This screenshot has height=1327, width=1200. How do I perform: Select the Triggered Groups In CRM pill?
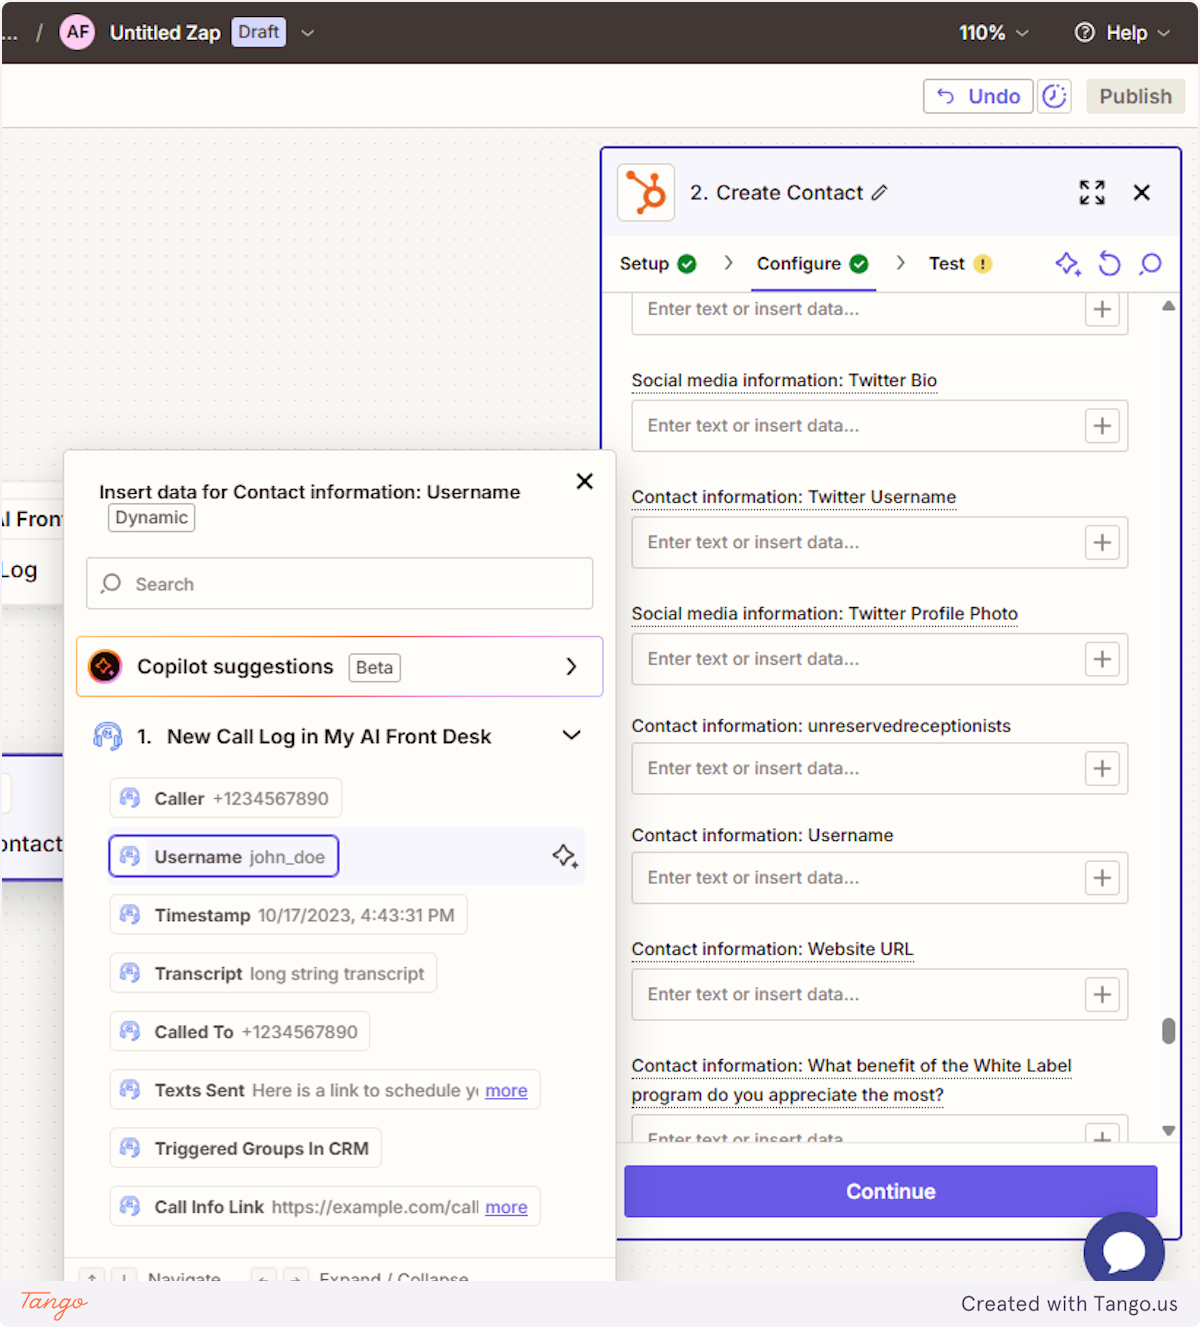(246, 1148)
